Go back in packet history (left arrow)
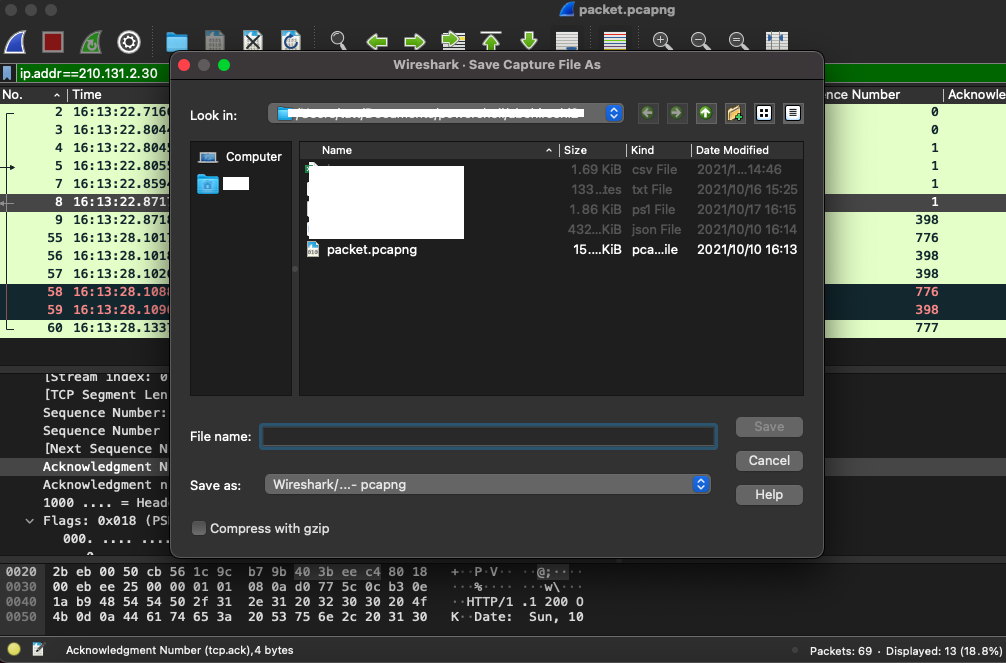This screenshot has width=1006, height=663. click(377, 42)
